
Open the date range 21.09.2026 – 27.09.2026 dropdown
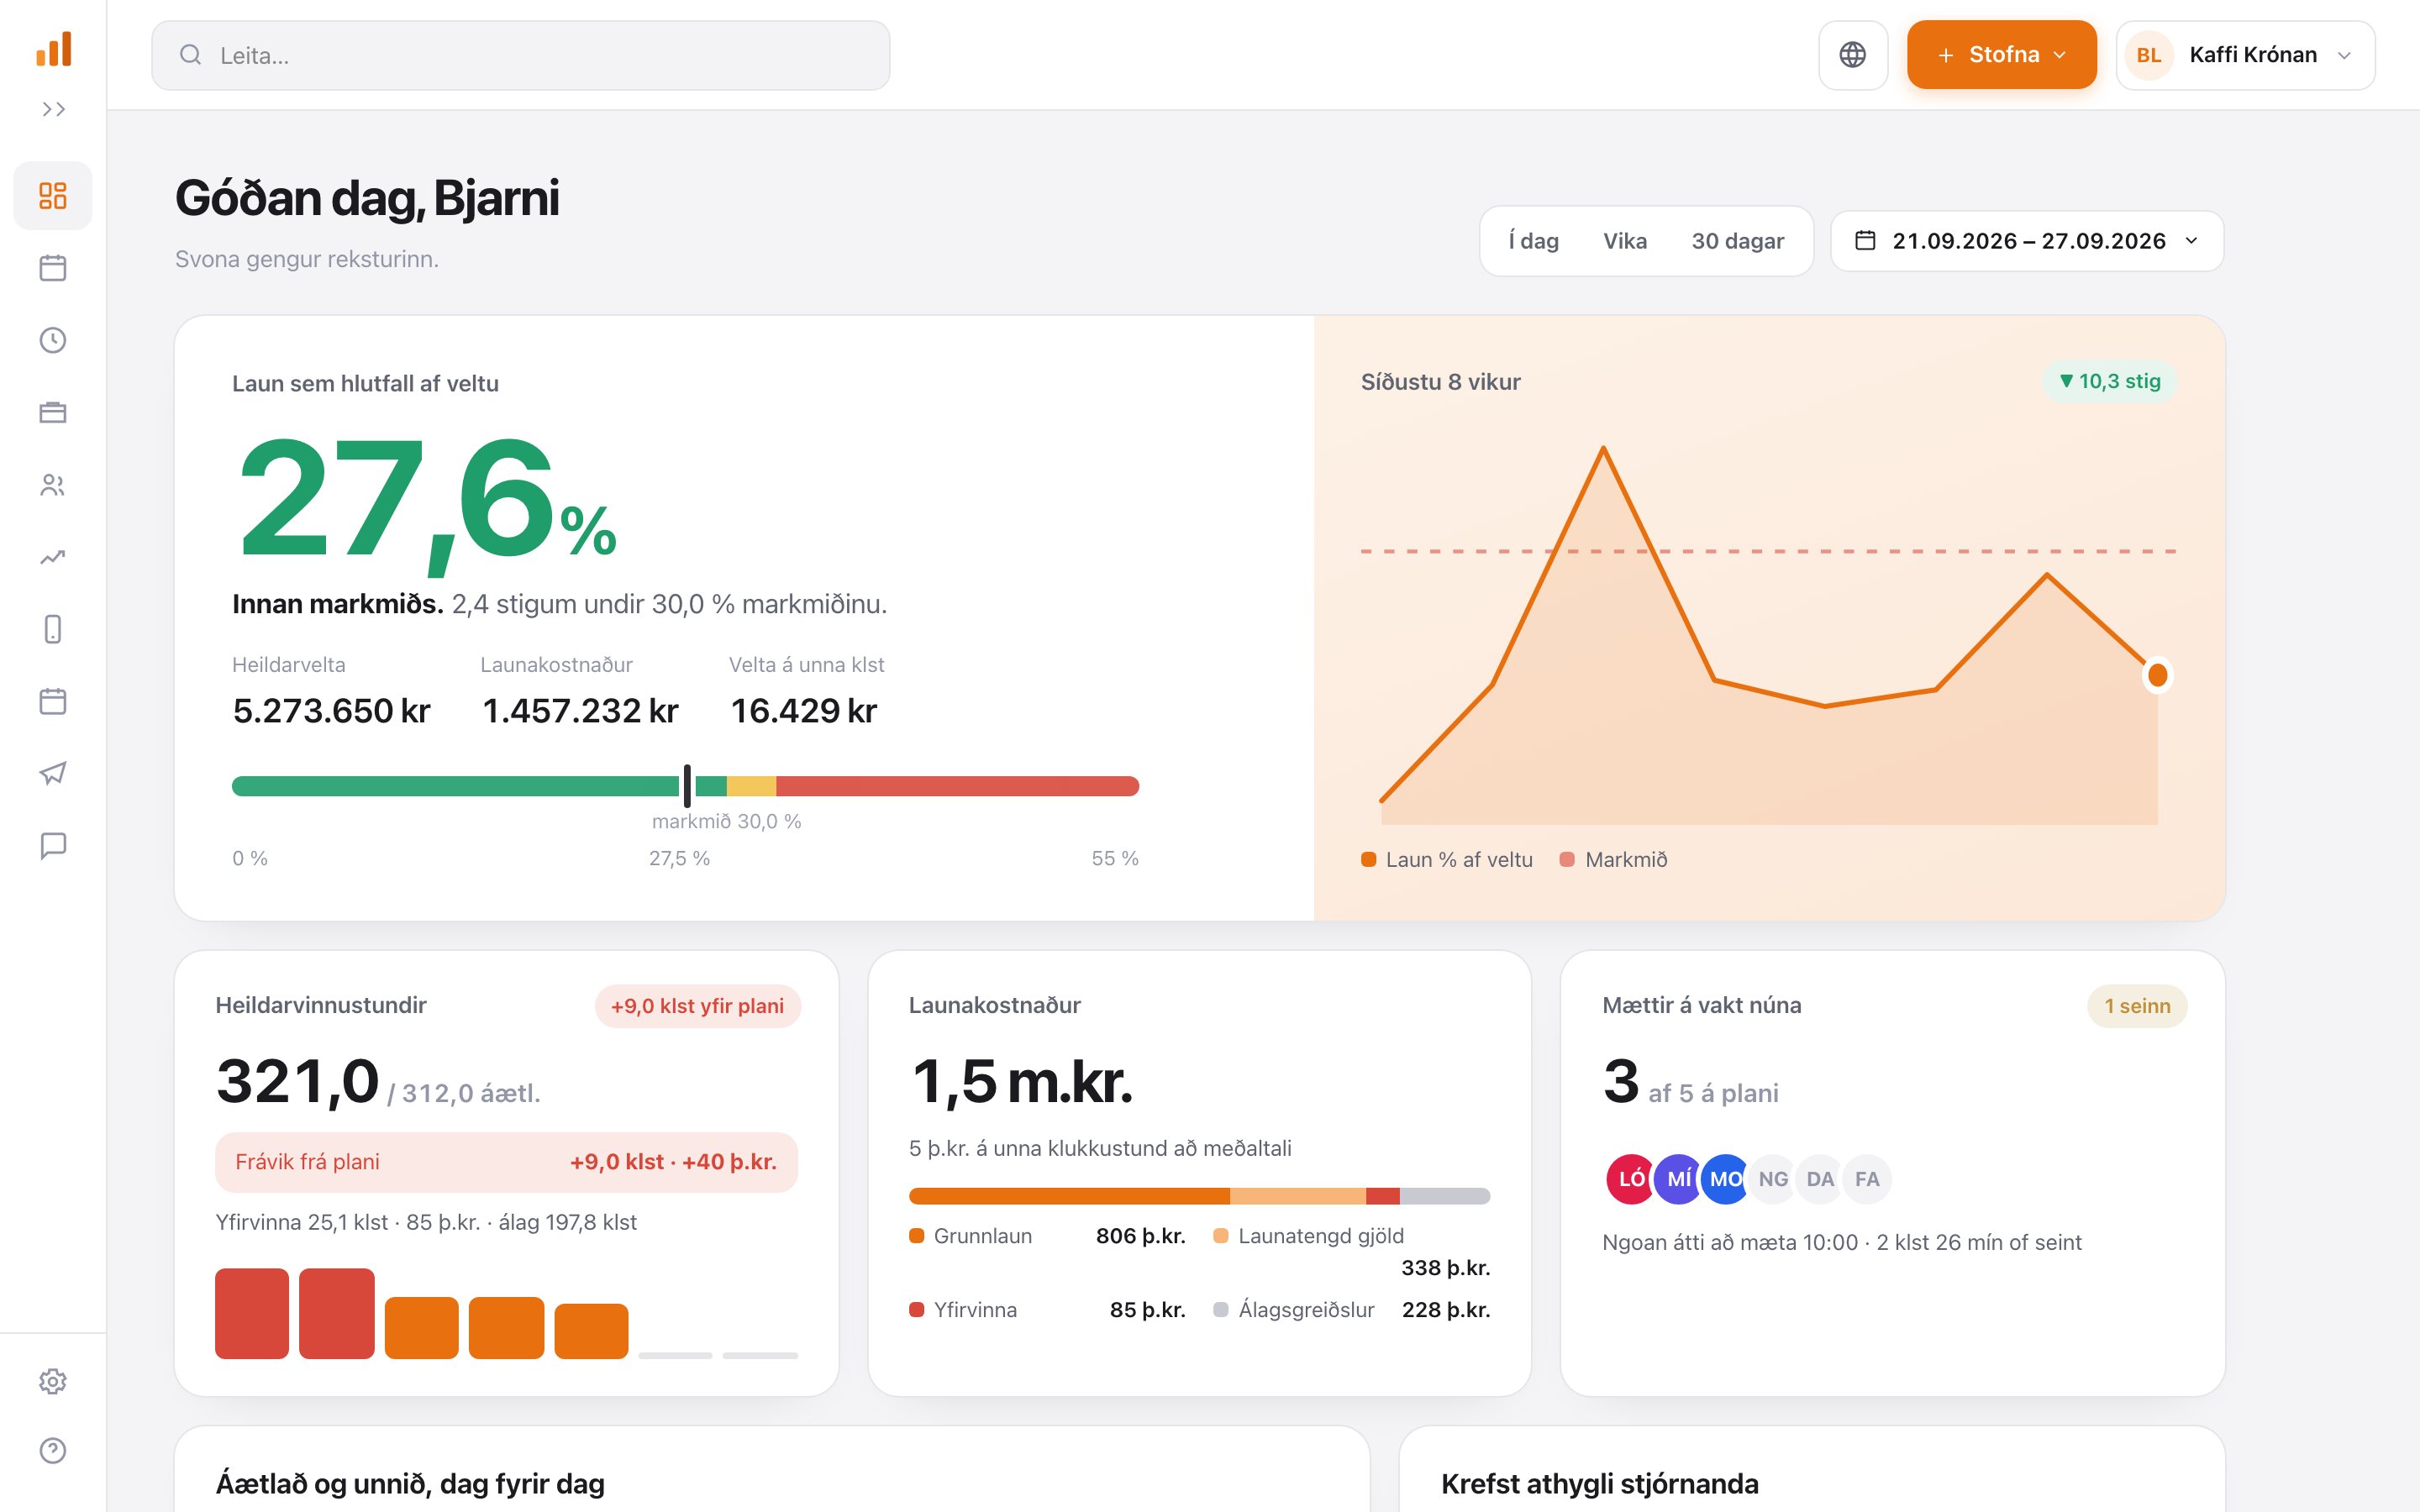[2027, 241]
